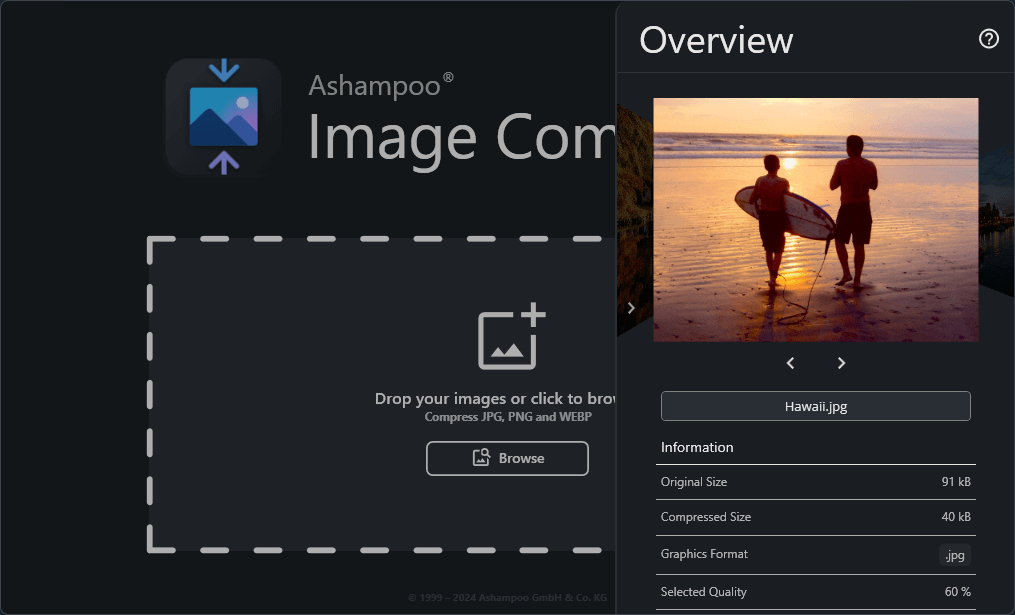Expand the Information section header
Viewport: 1015px width, 615px height.
pyautogui.click(x=697, y=447)
